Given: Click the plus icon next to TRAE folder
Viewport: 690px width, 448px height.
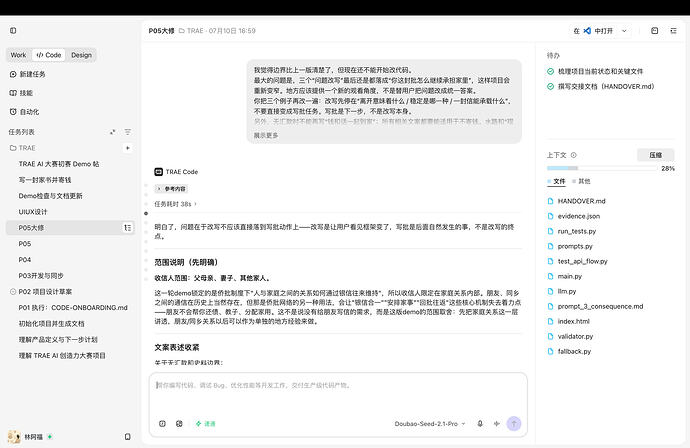Looking at the screenshot, I should [128, 148].
